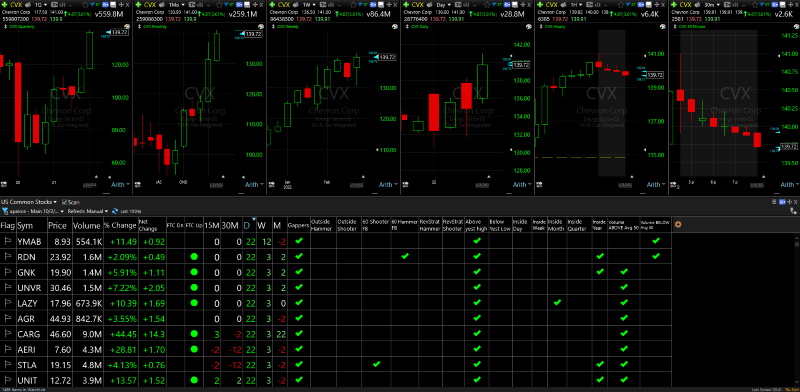Screen dimensions: 800x392
Task: Select the AGR symbol in the watchlist
Action: [x=25, y=318]
